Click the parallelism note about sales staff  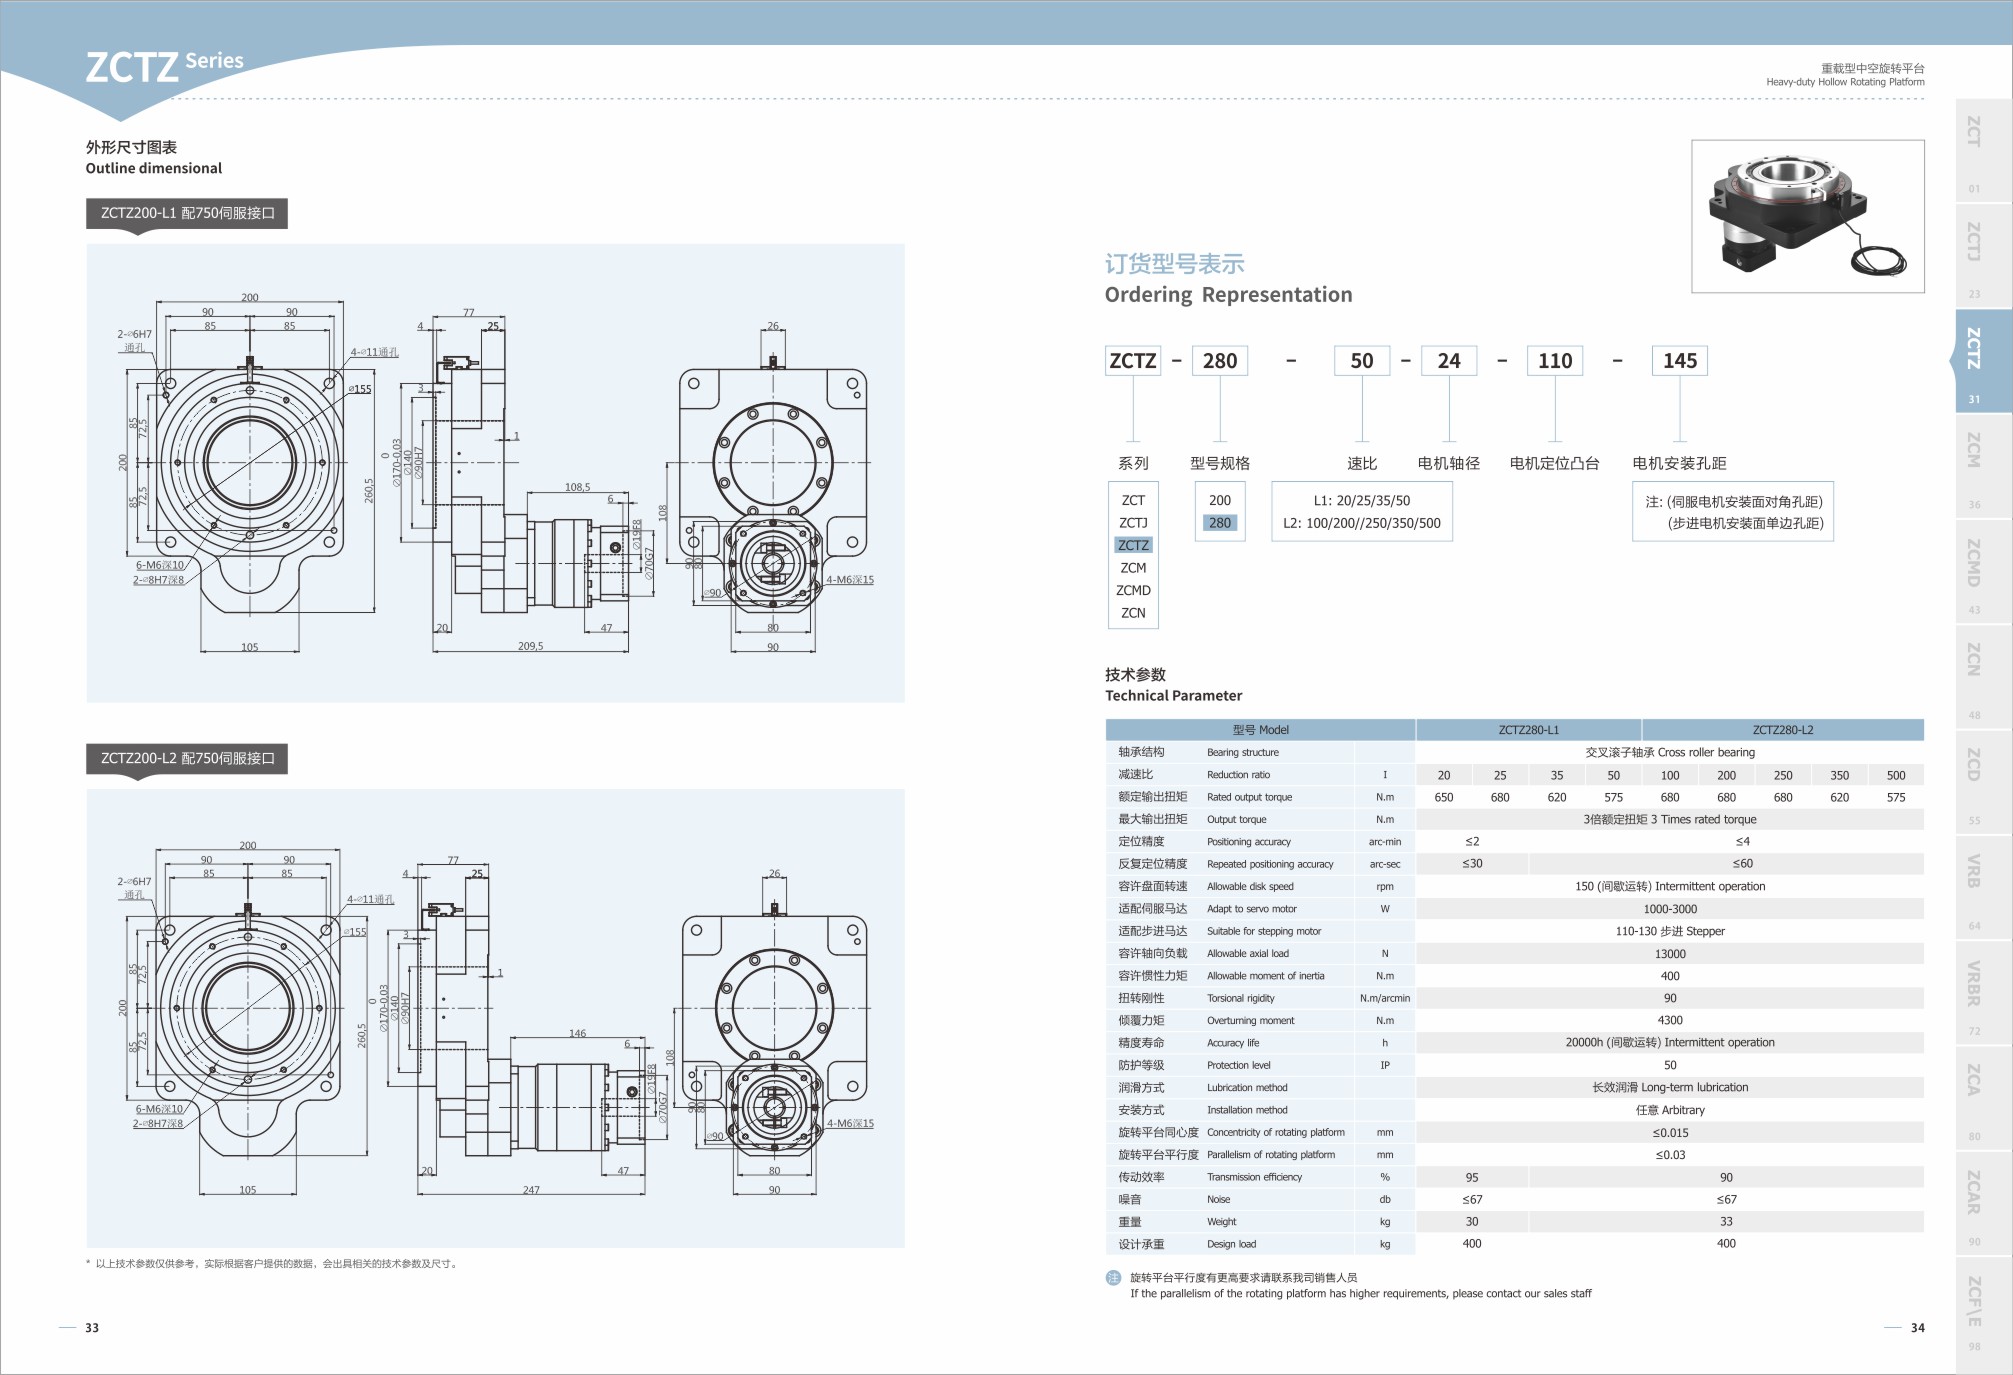tap(1360, 1294)
